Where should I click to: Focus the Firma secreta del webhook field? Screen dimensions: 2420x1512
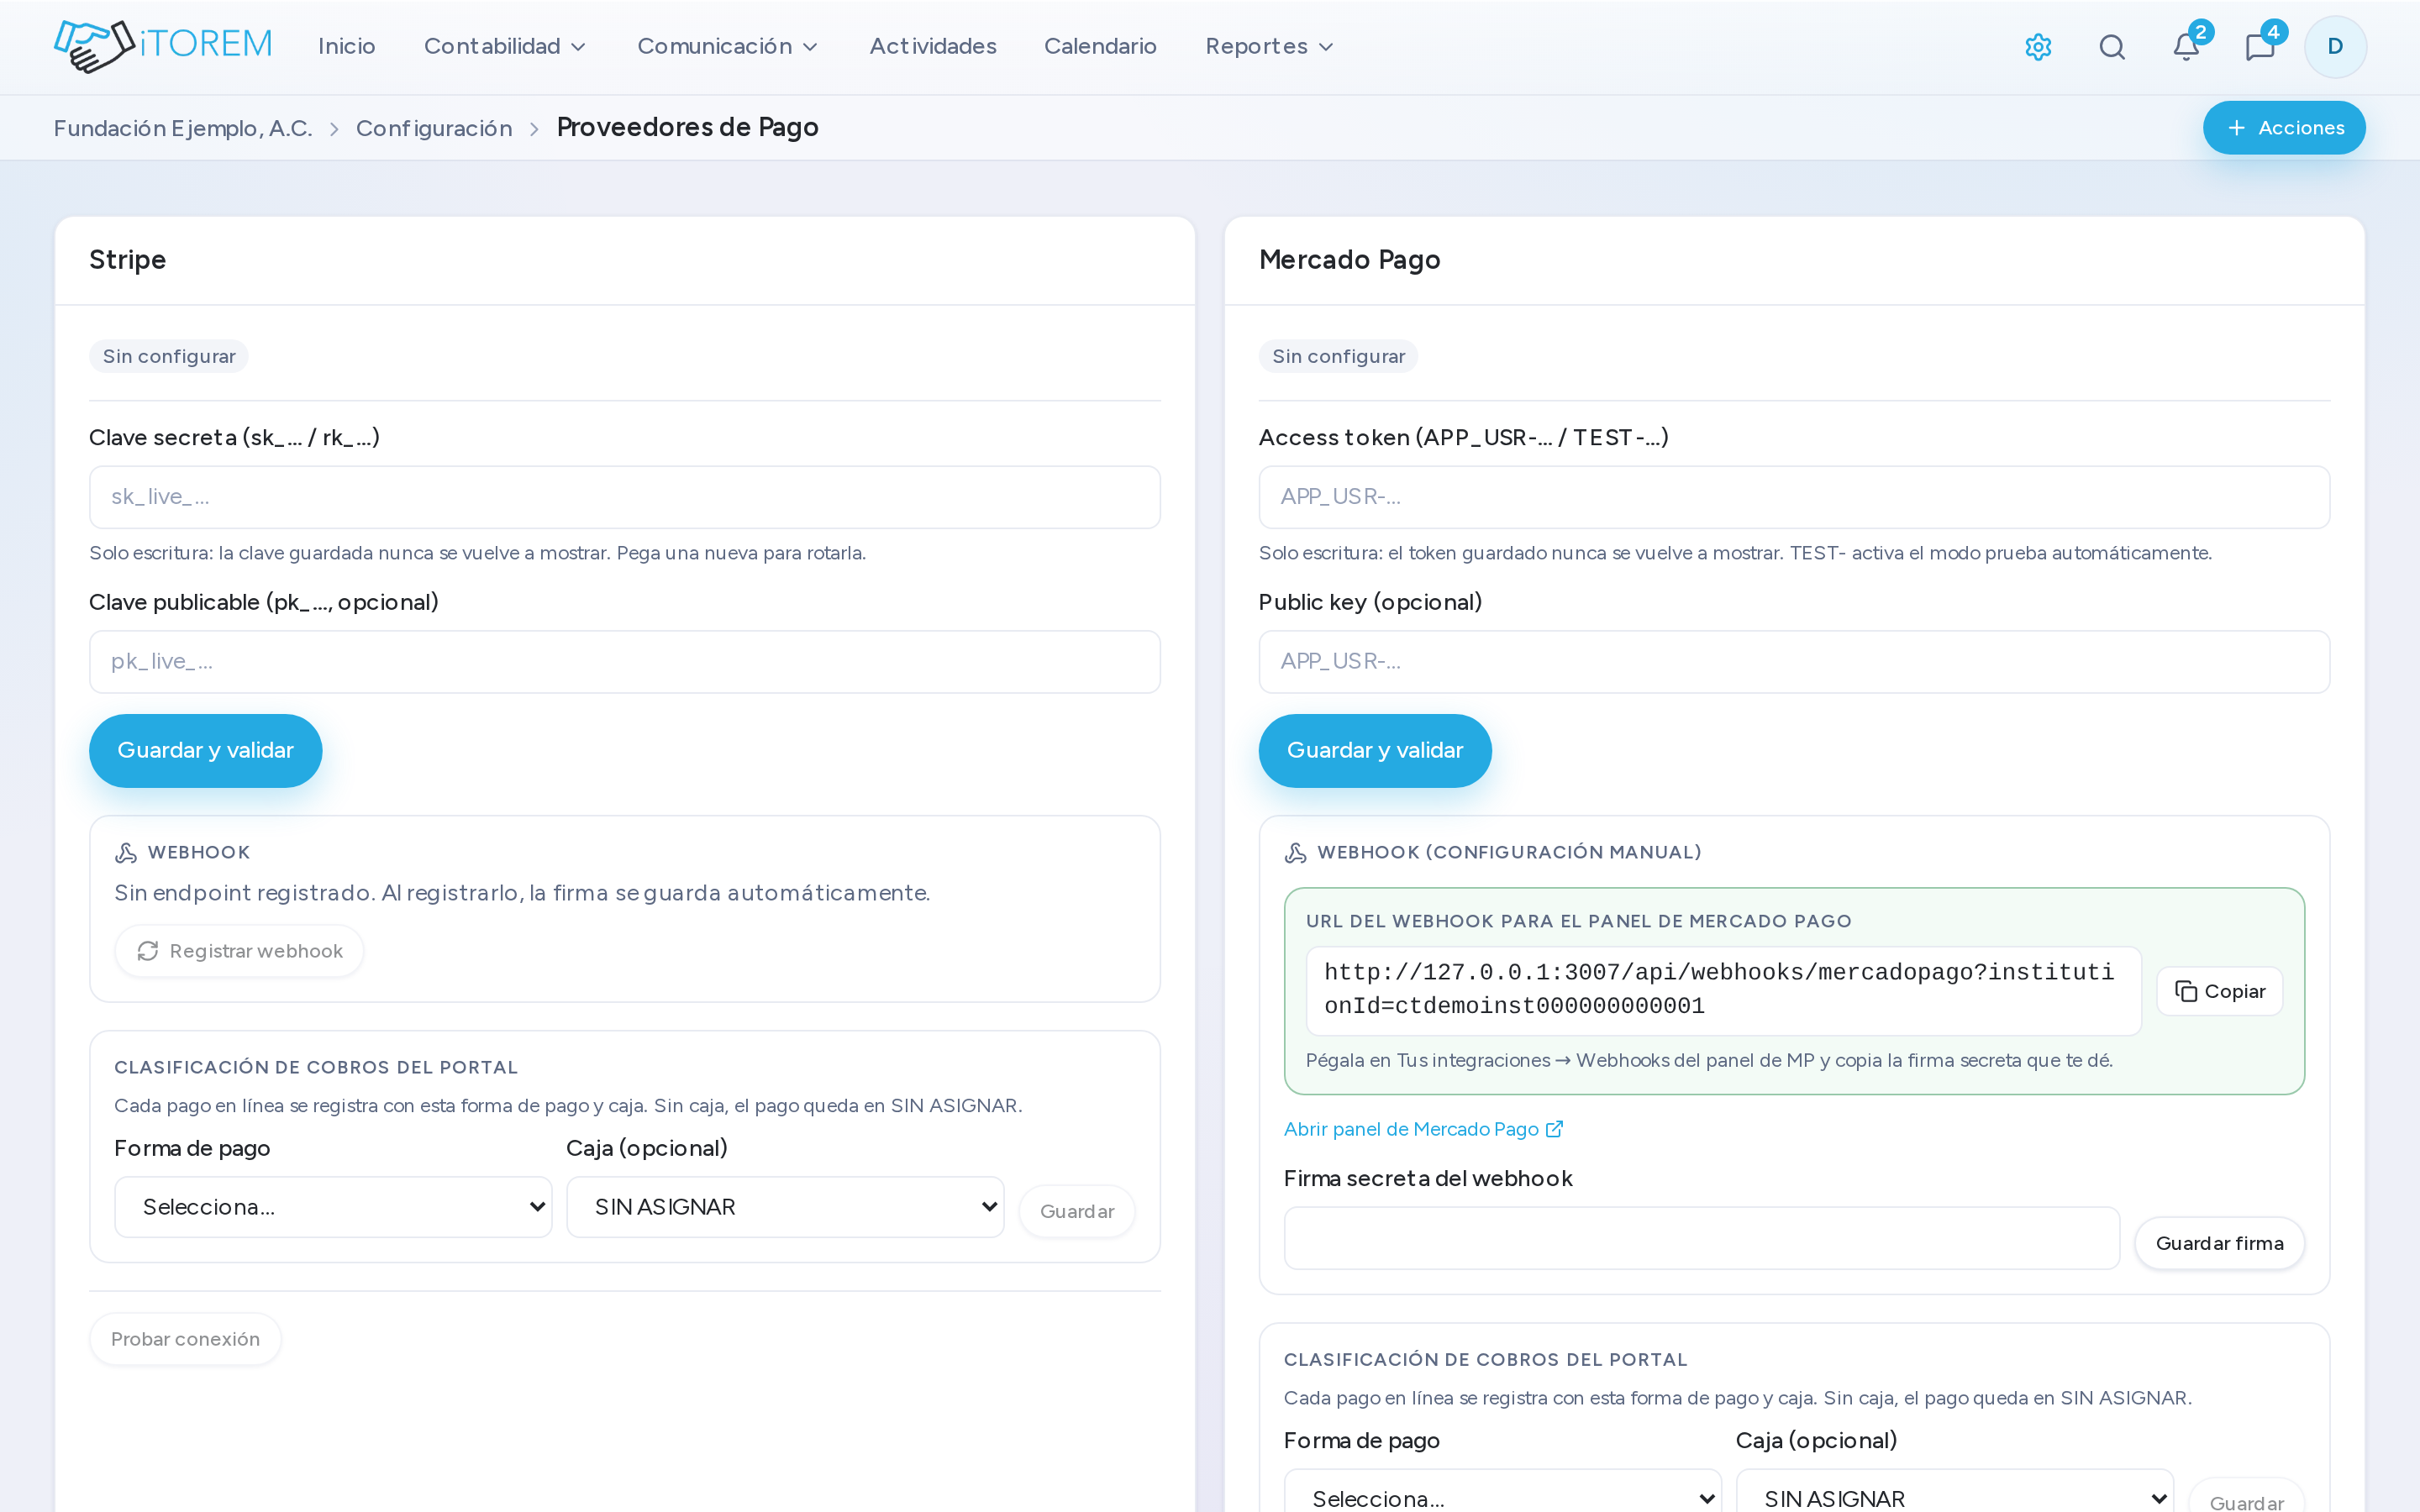pyautogui.click(x=1701, y=1238)
